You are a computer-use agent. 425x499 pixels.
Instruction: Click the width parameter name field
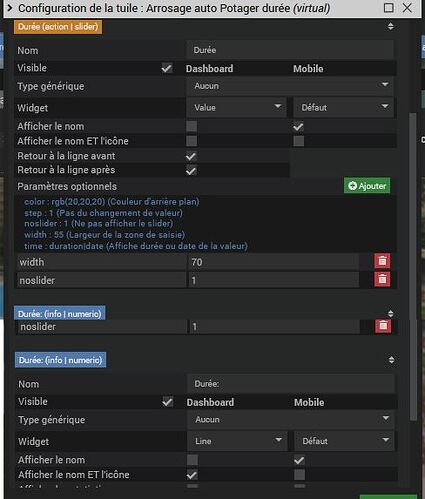(x=101, y=262)
